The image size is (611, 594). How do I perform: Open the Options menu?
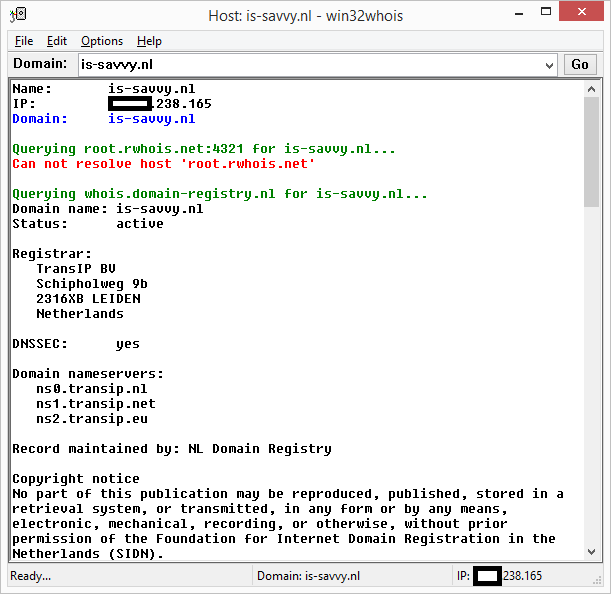coord(102,41)
